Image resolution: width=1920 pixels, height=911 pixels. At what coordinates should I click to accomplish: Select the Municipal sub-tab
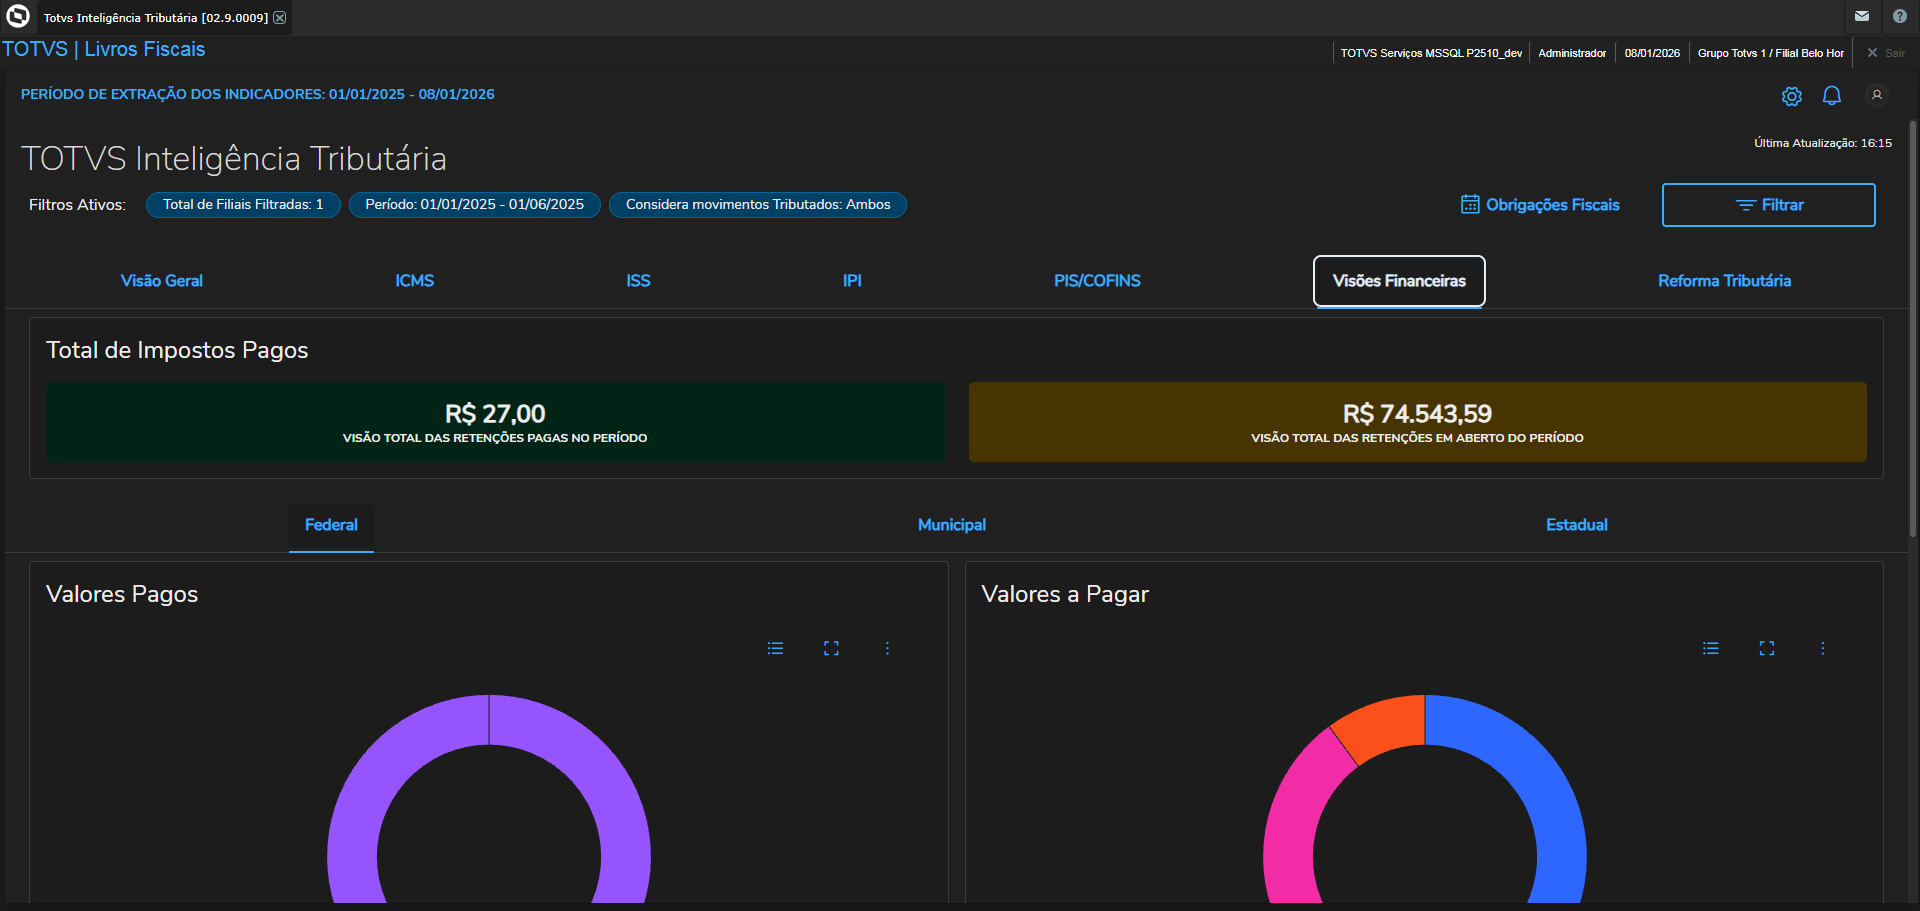point(952,525)
